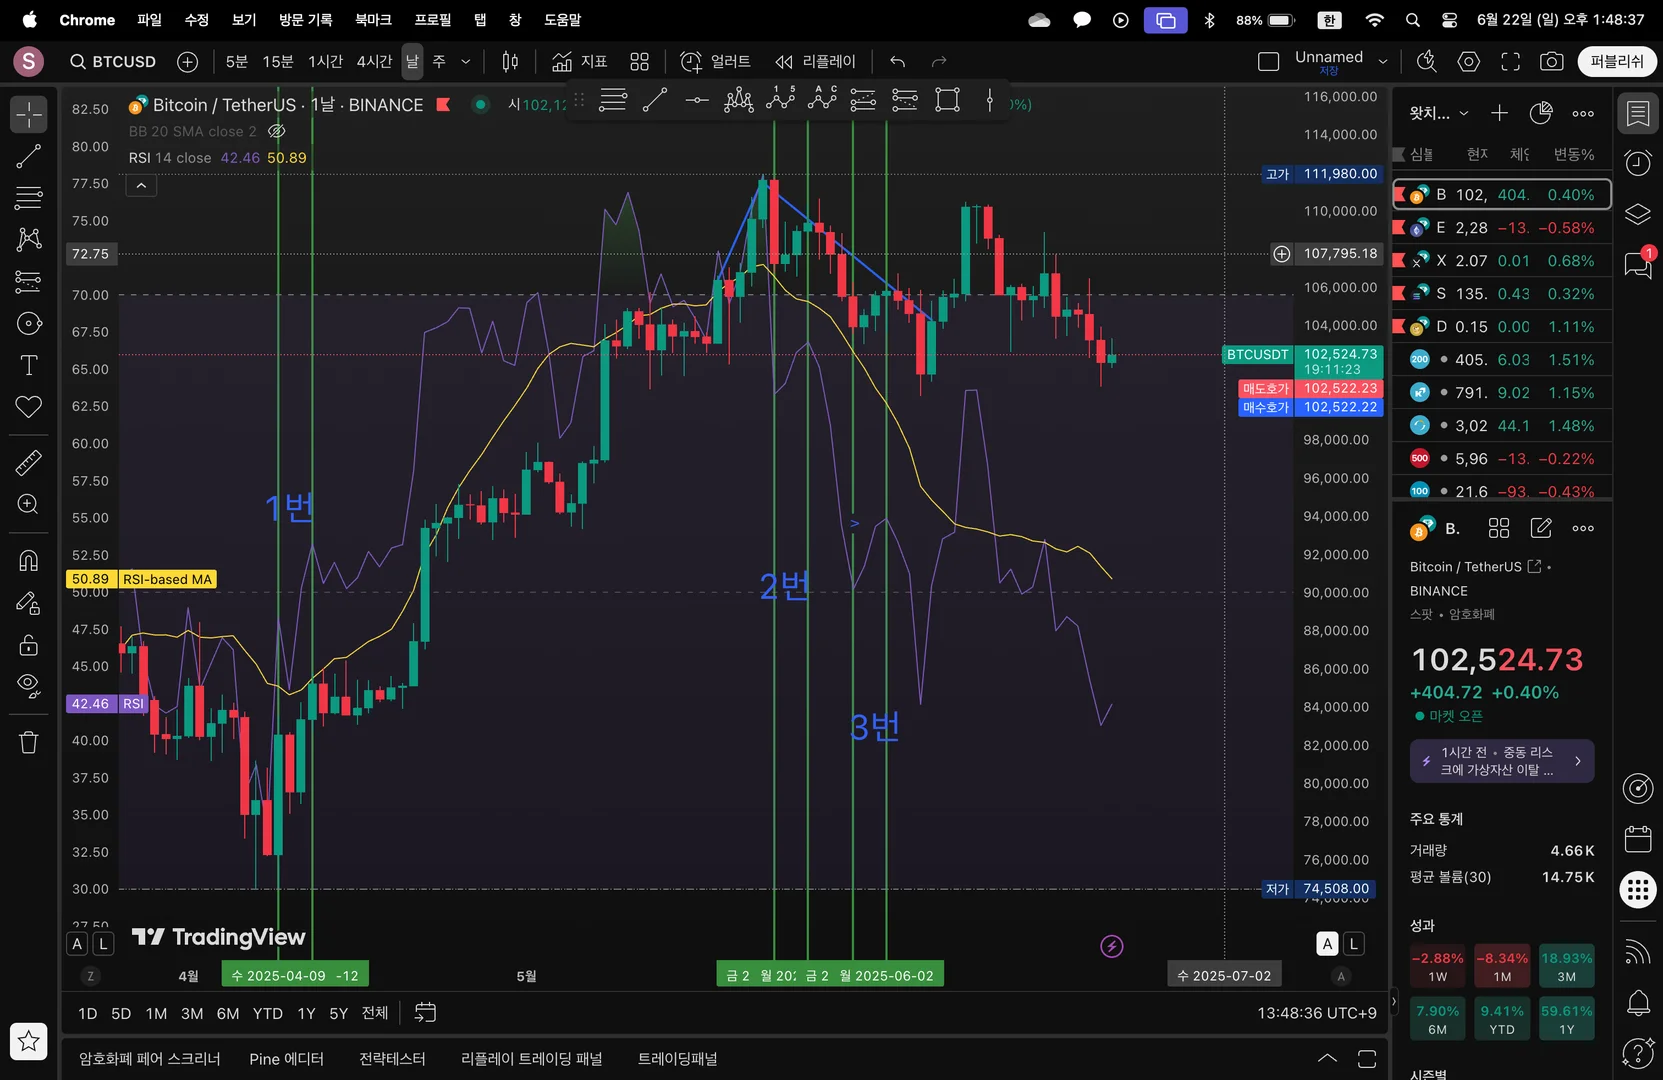The width and height of the screenshot is (1663, 1080).
Task: Open the forecasting and measurement tools
Action: point(29,281)
